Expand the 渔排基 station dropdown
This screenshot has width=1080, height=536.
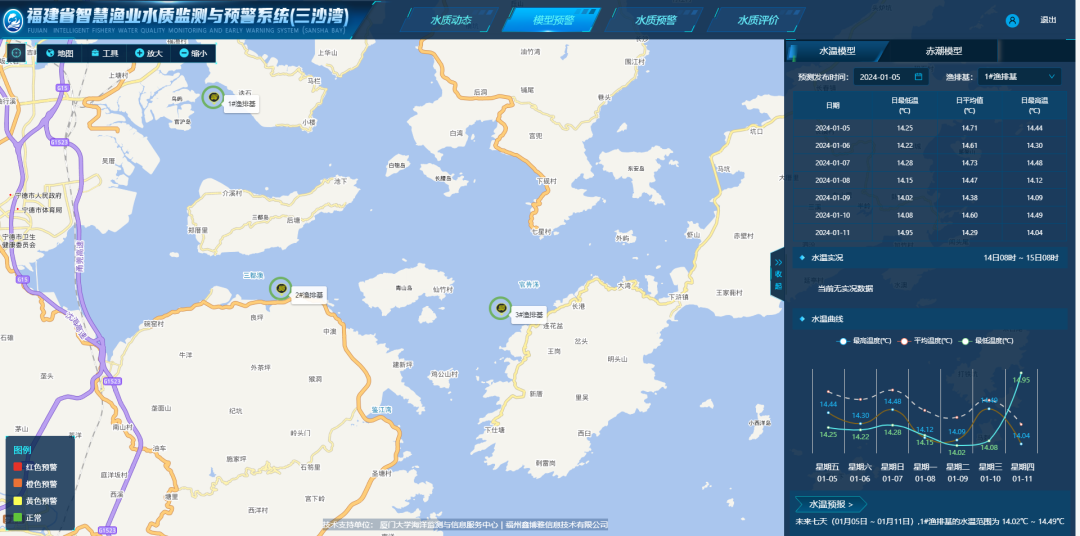(1052, 76)
